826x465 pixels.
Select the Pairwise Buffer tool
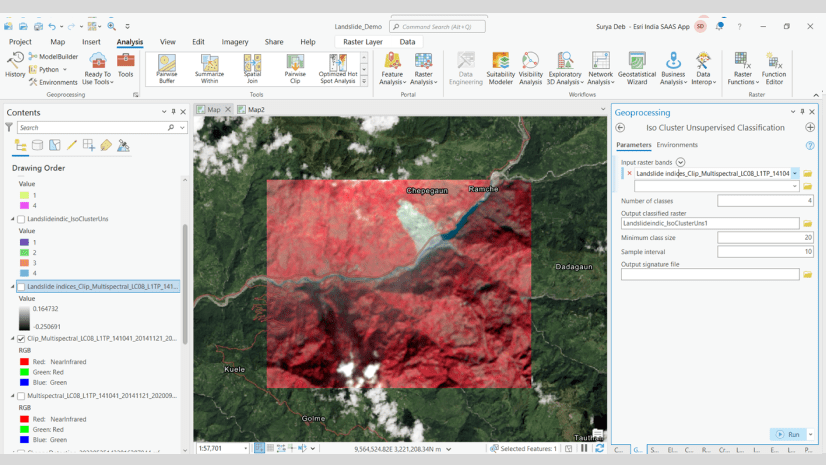(x=166, y=69)
